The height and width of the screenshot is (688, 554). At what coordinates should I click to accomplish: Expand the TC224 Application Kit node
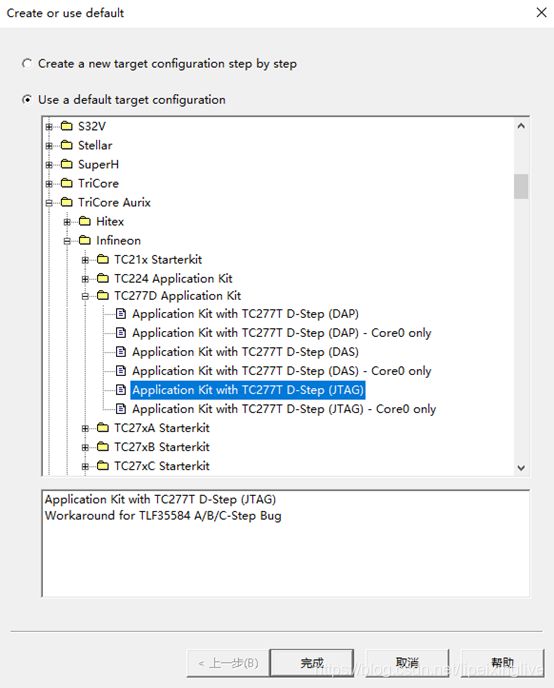click(85, 279)
